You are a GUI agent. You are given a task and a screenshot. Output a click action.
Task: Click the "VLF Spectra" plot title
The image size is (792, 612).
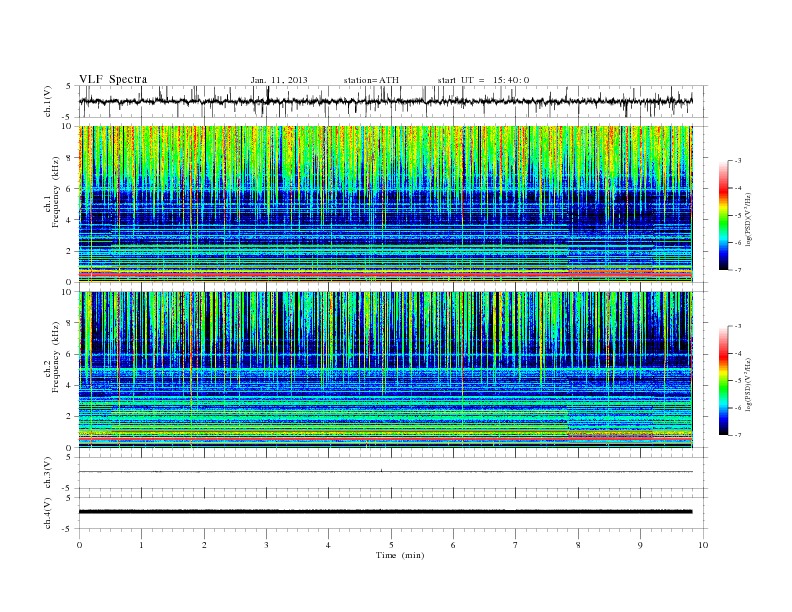(x=113, y=79)
